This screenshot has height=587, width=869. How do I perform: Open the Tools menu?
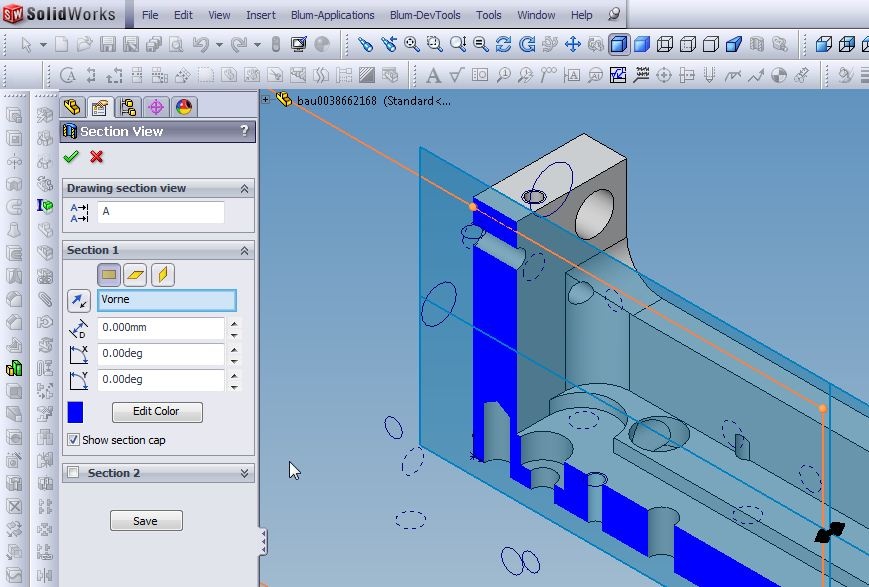[488, 15]
